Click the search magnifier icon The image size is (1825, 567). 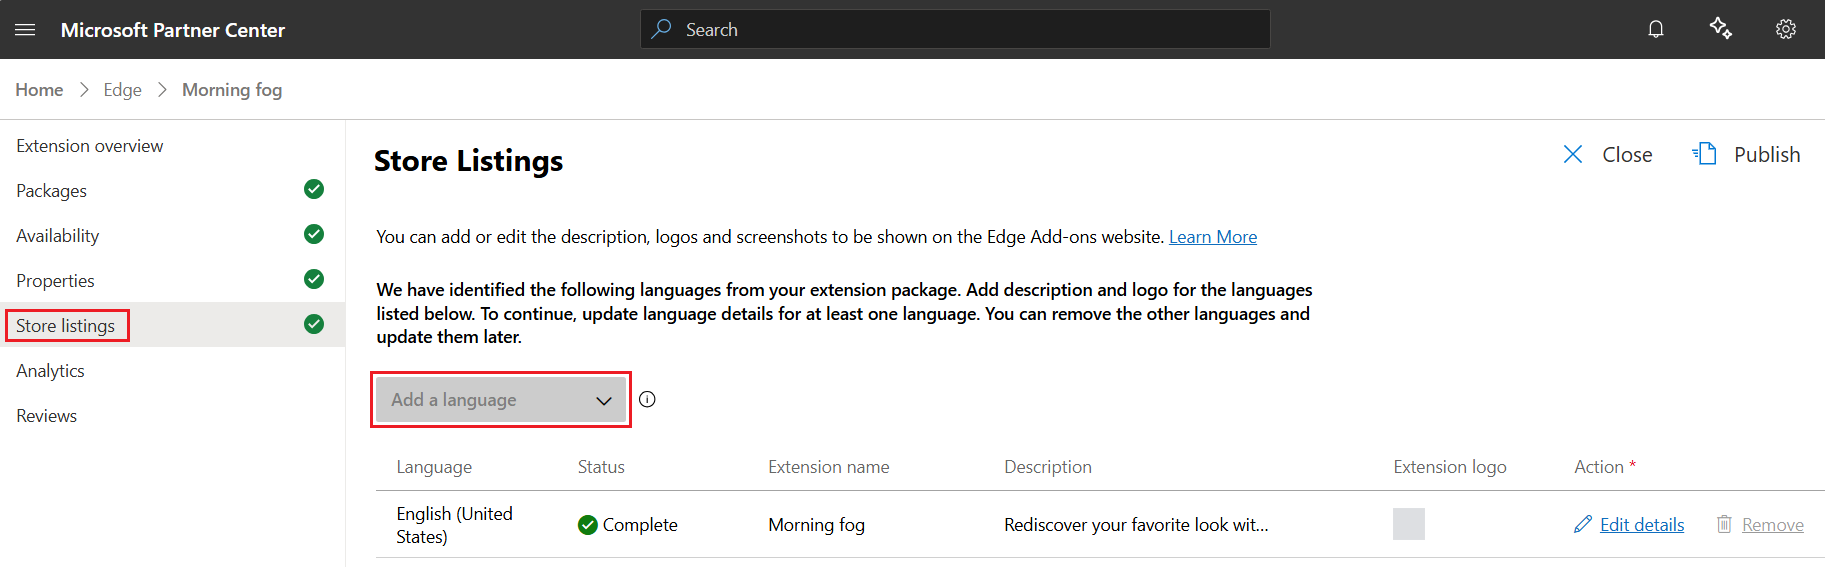click(x=661, y=29)
